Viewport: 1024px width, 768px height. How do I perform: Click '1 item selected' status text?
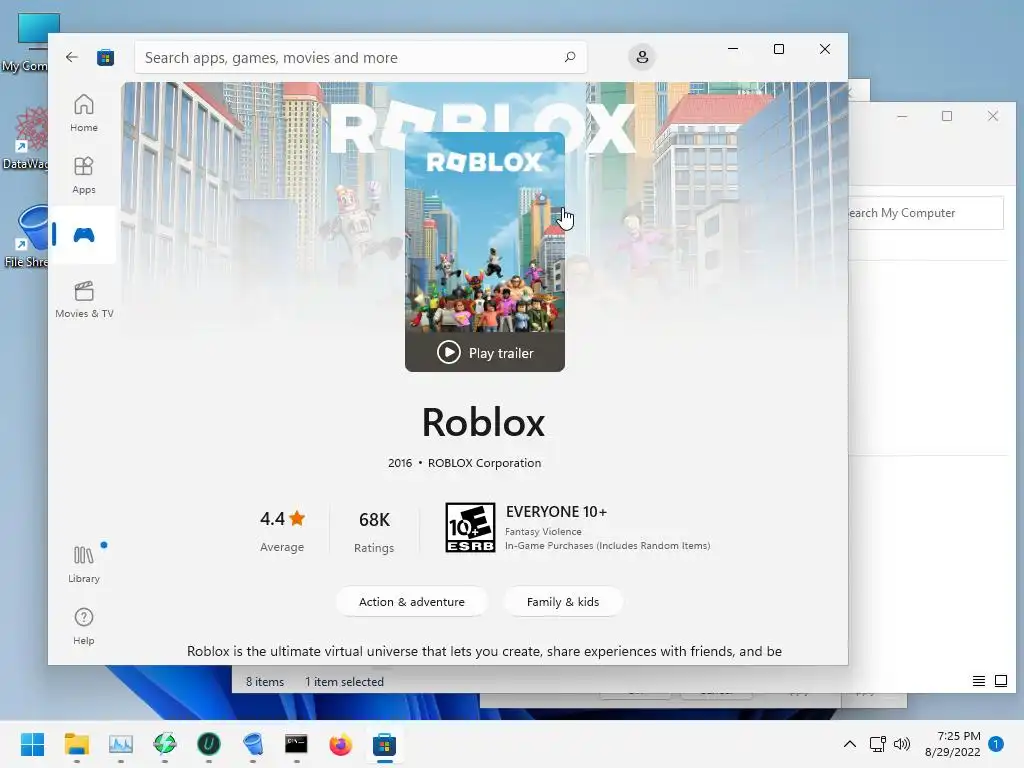[344, 682]
